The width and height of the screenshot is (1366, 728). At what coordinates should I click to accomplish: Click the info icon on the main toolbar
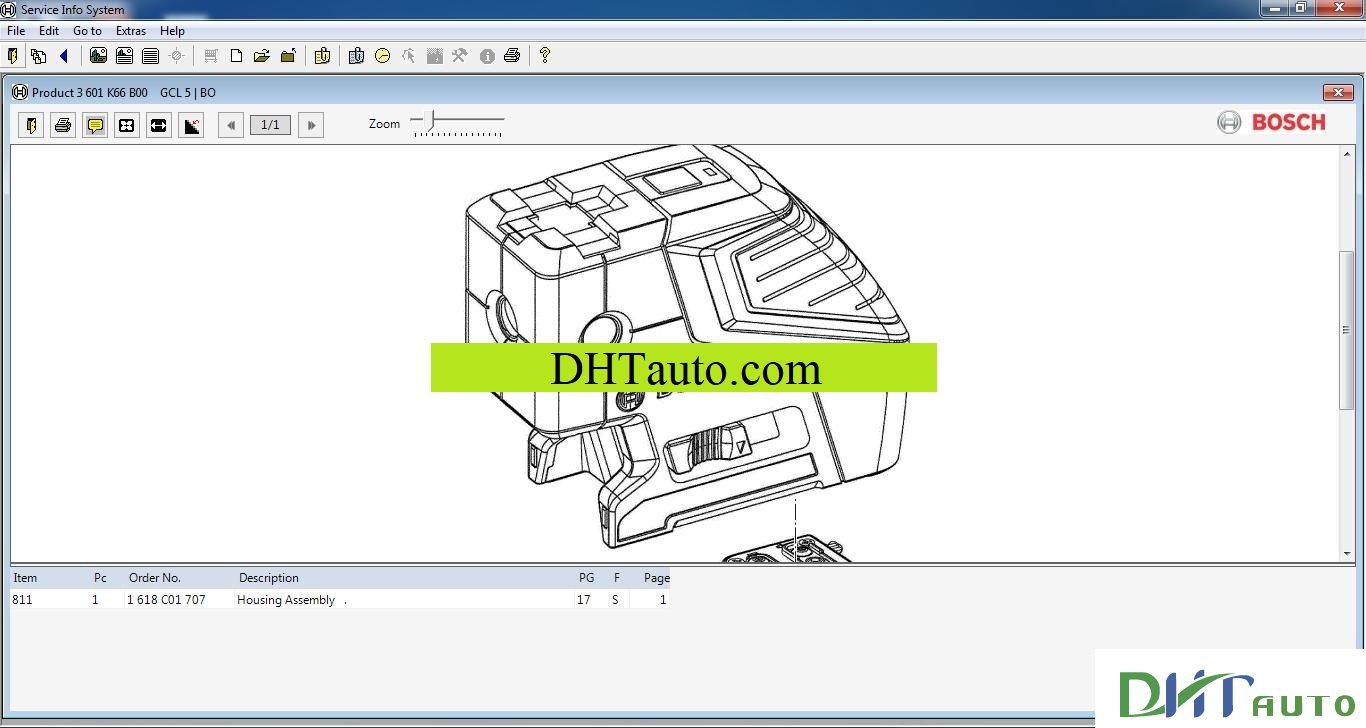[x=486, y=56]
